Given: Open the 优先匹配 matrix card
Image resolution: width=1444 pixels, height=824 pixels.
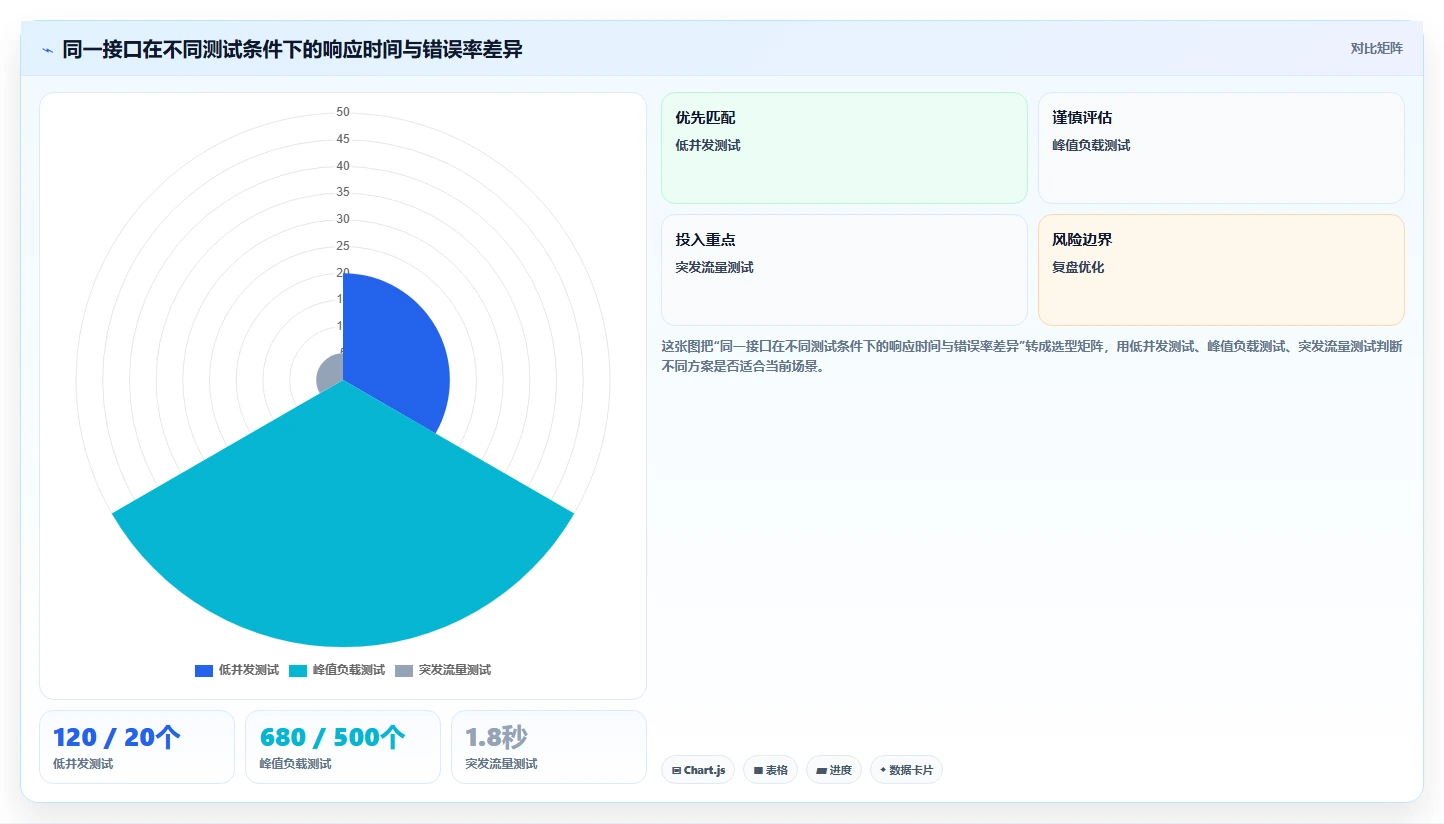Looking at the screenshot, I should (844, 148).
